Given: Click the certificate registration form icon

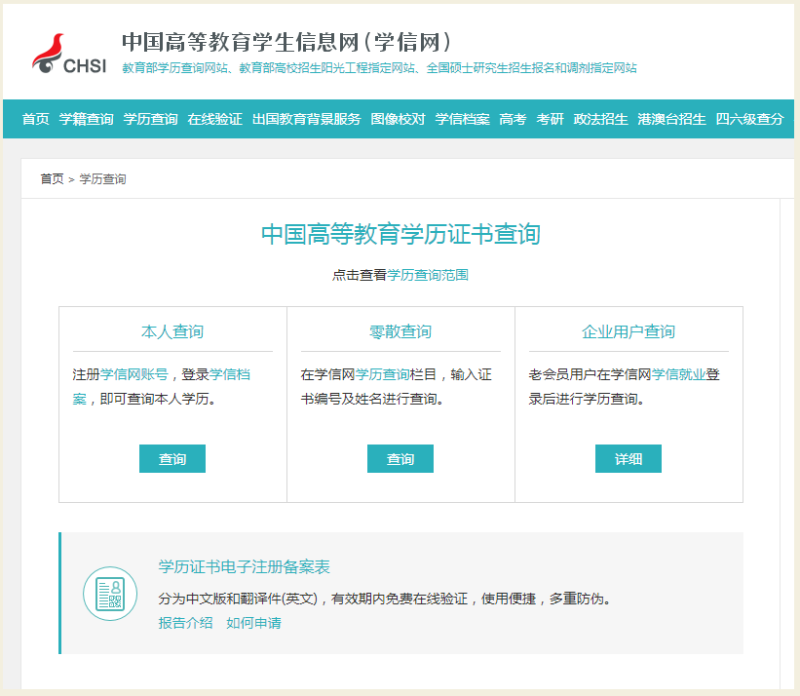Looking at the screenshot, I should (109, 593).
